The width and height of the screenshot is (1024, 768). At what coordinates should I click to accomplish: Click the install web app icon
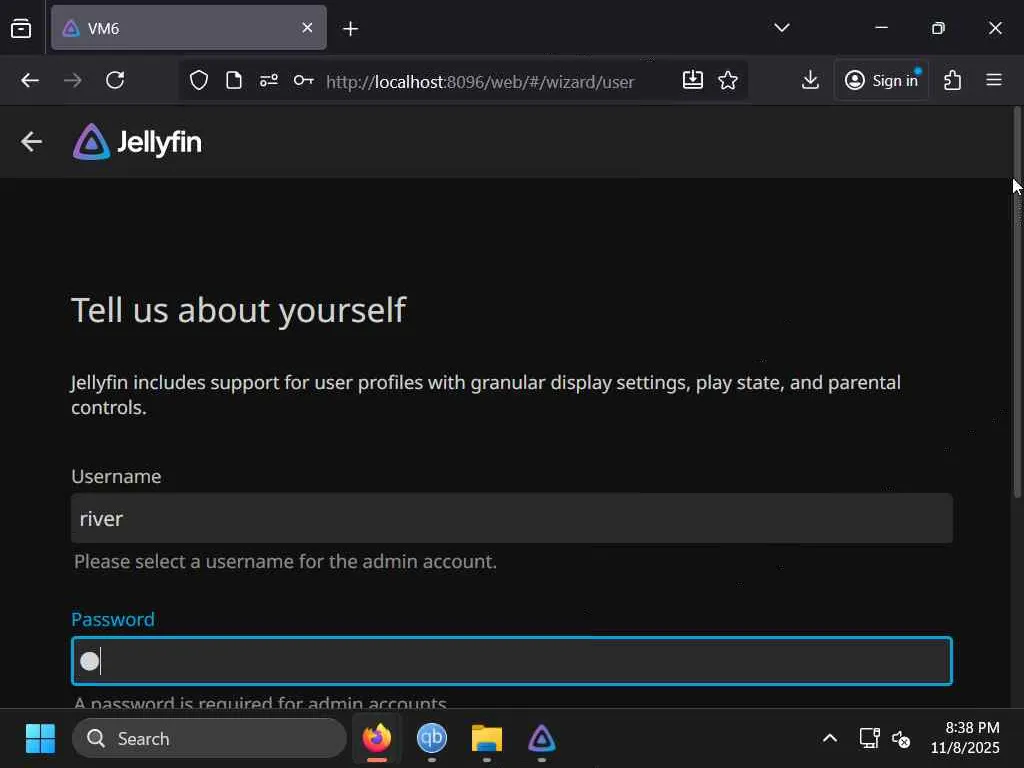pos(693,80)
